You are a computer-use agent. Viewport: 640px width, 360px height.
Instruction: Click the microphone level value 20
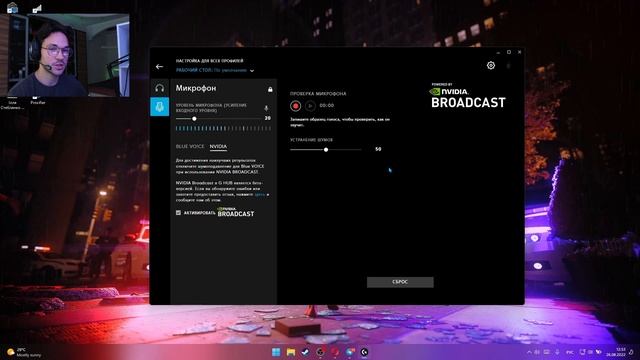pos(267,118)
